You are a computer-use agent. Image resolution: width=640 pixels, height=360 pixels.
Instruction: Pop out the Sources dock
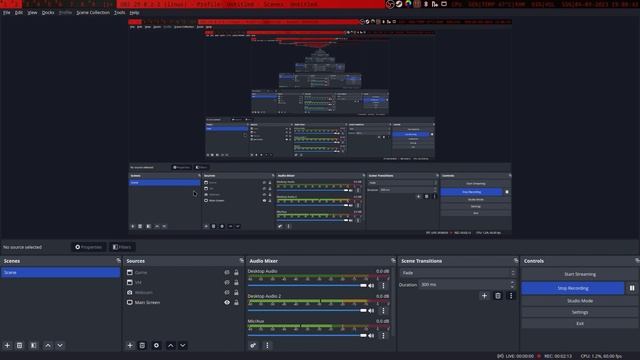pyautogui.click(x=241, y=260)
